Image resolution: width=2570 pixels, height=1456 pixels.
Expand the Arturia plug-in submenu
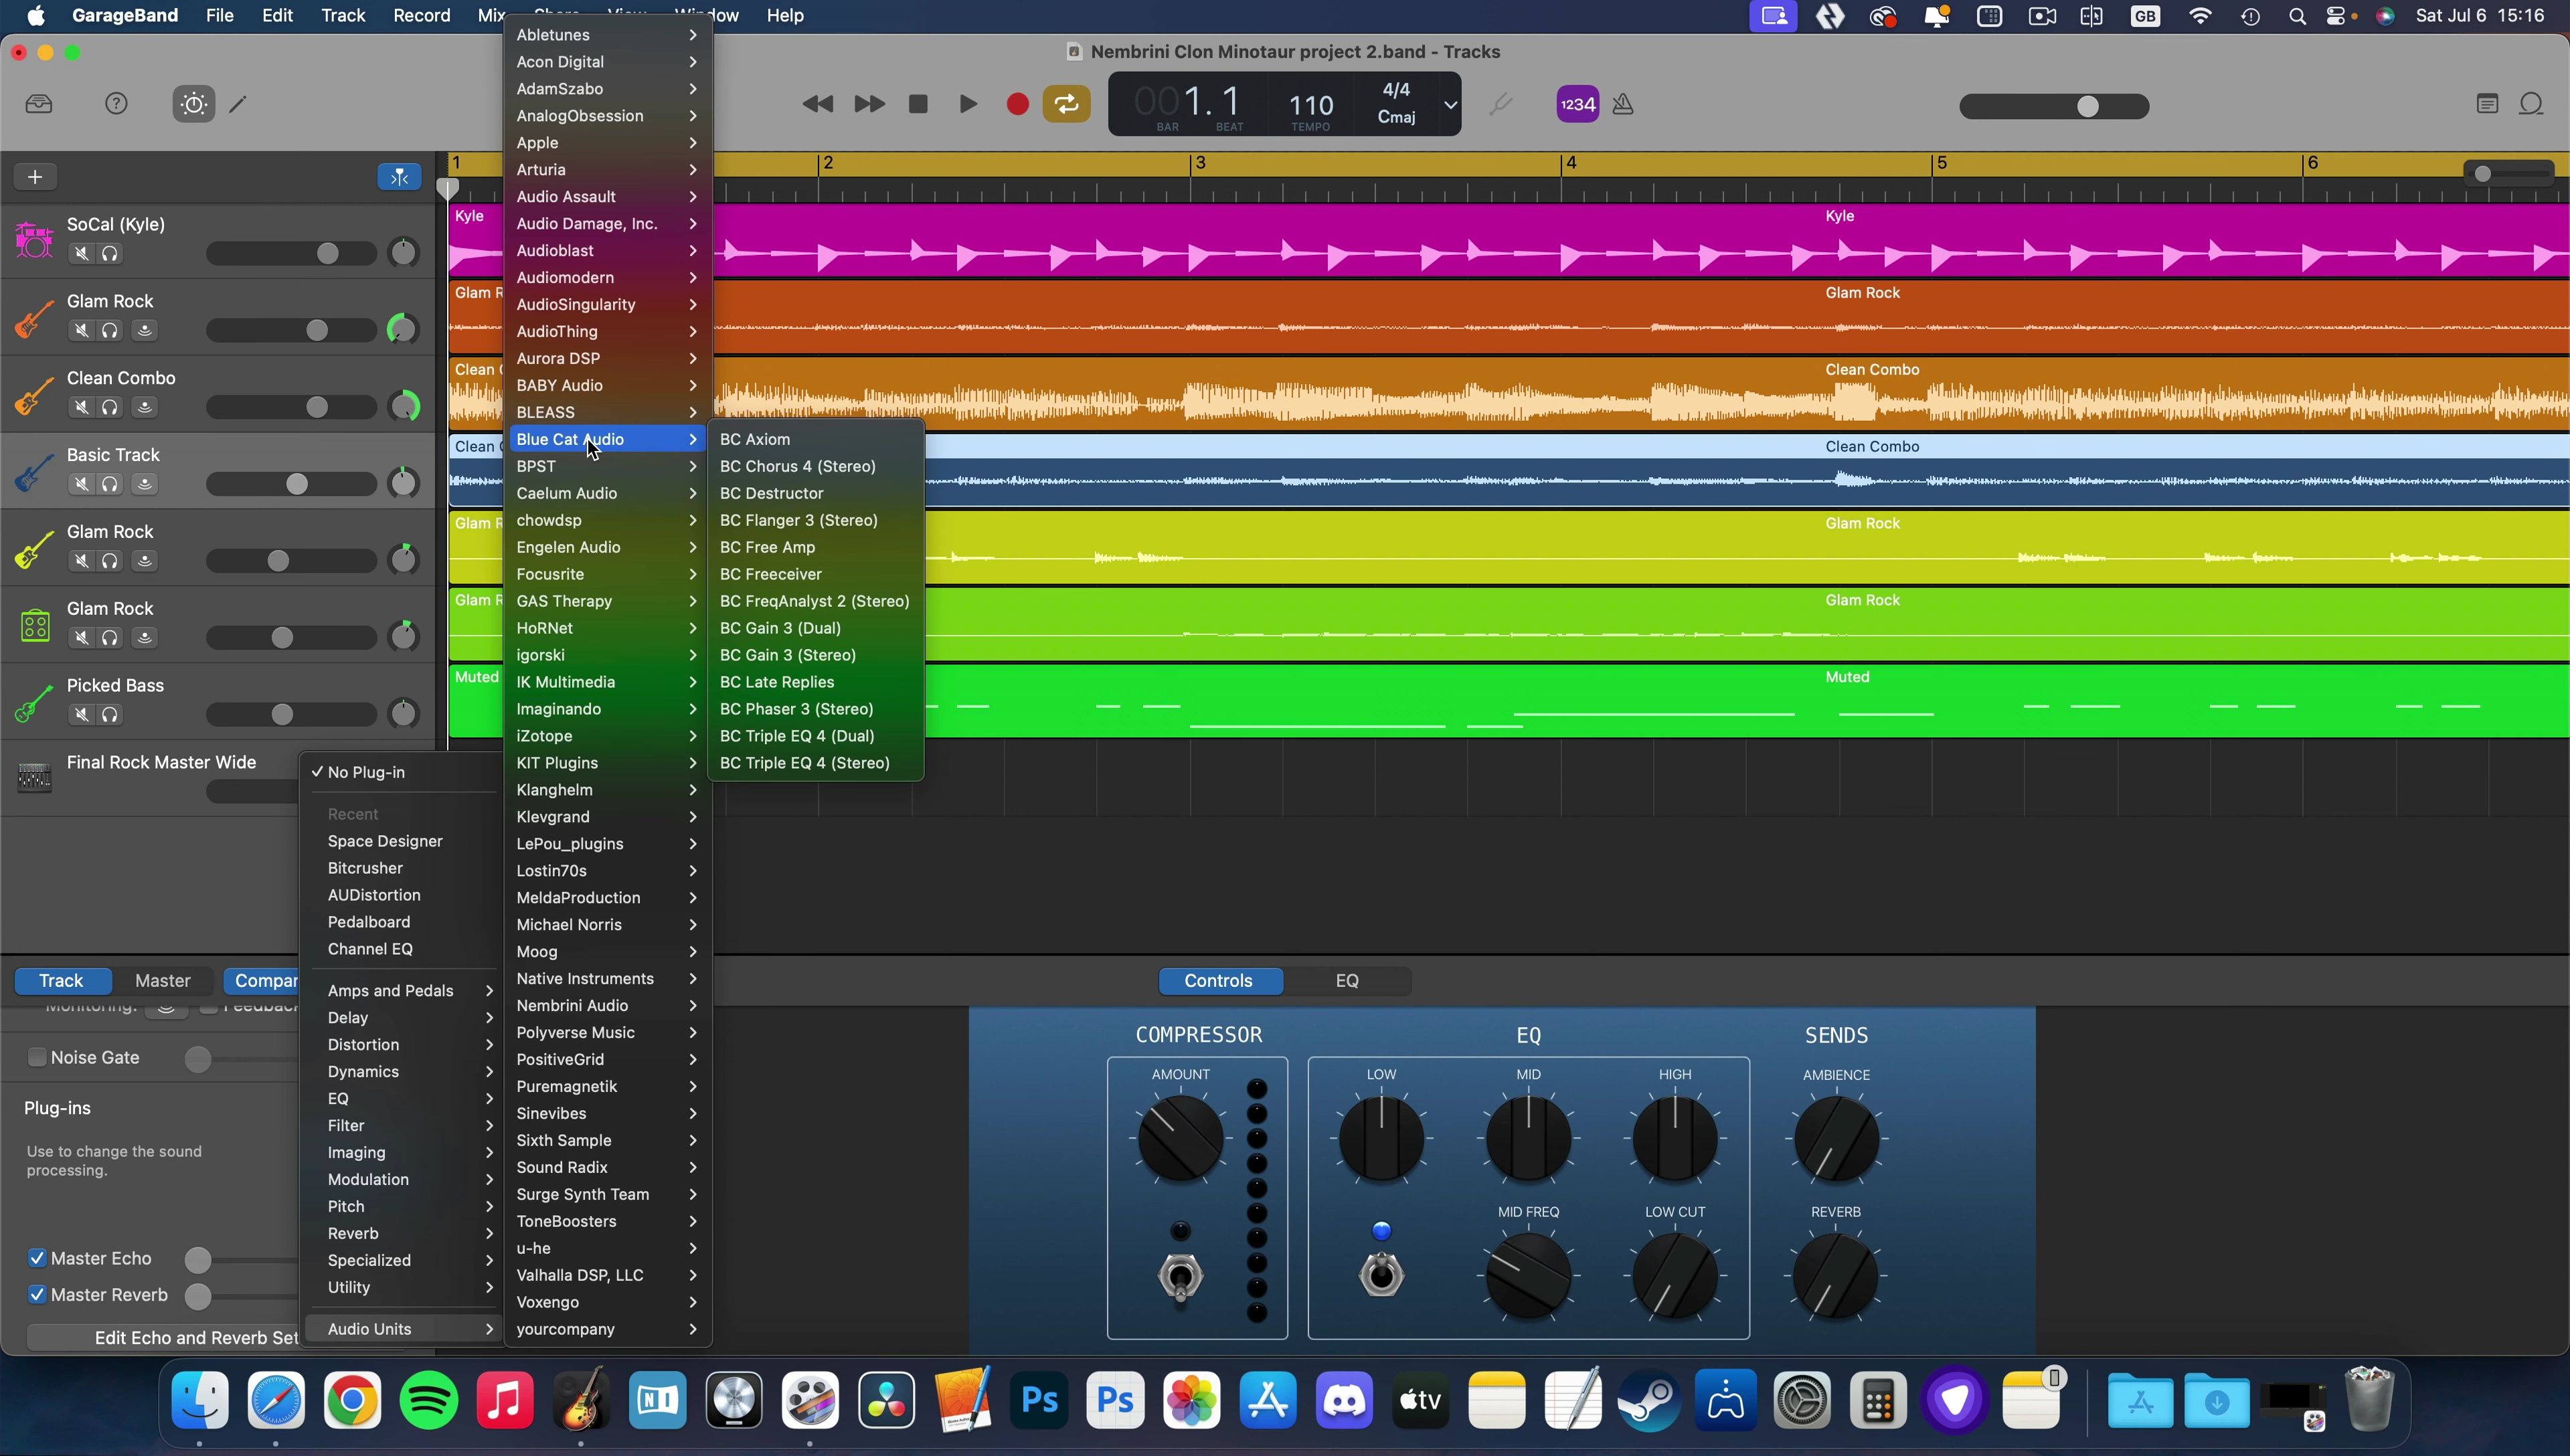tap(606, 169)
